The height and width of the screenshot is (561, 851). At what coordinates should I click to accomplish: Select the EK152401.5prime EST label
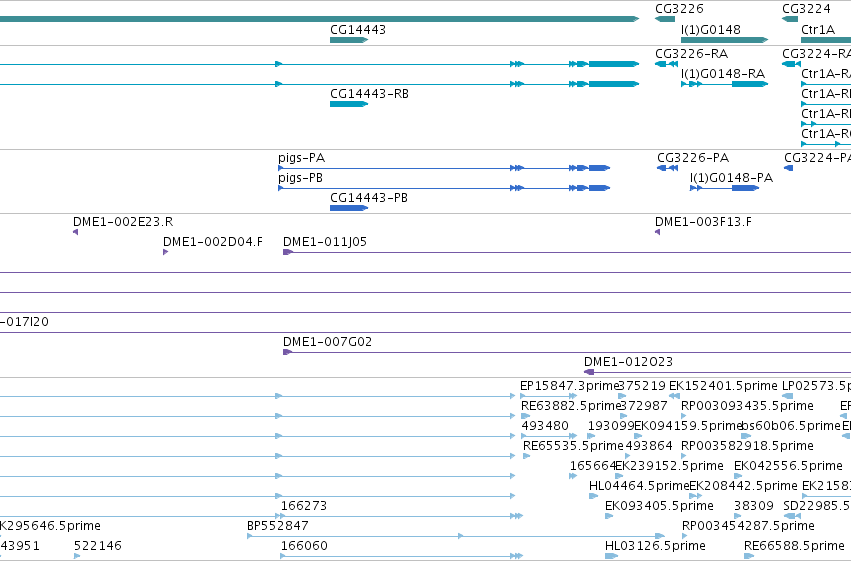(723, 386)
